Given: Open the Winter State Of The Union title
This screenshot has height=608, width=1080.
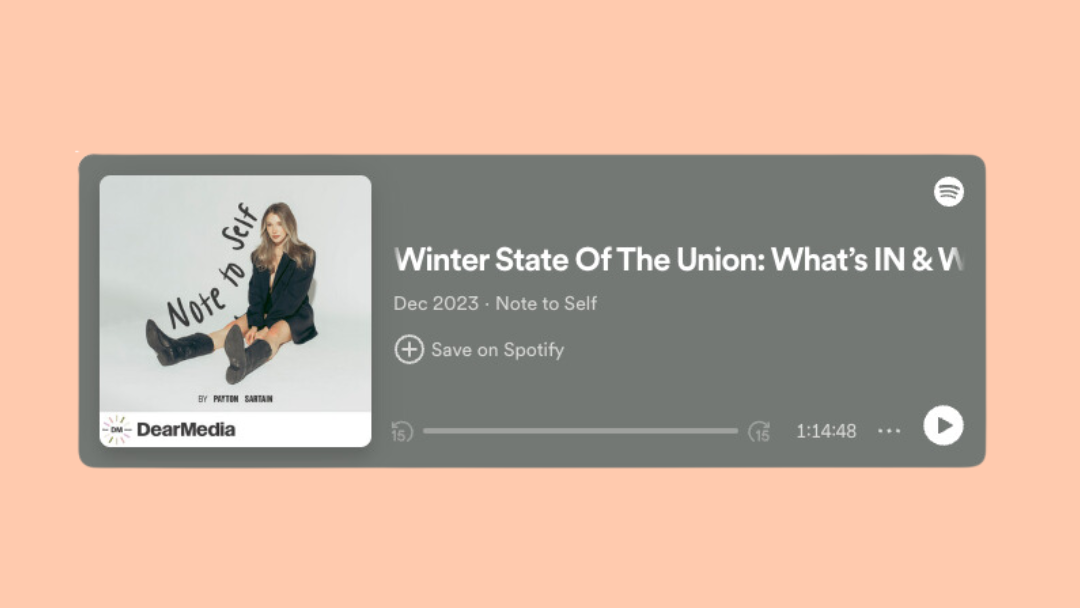Looking at the screenshot, I should tap(678, 260).
